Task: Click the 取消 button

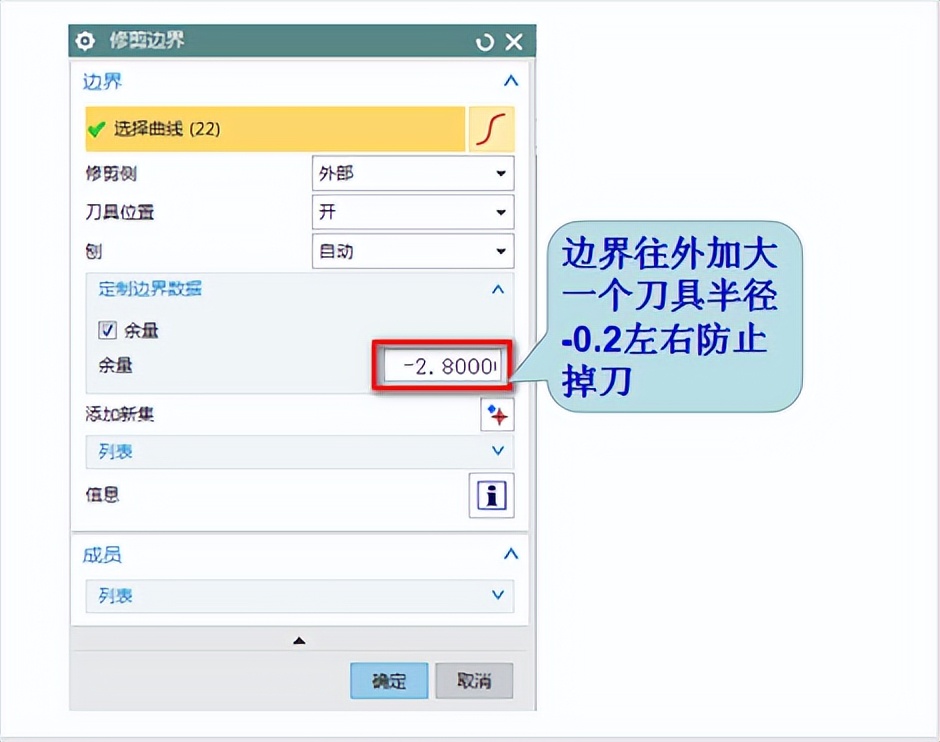Action: 473,680
